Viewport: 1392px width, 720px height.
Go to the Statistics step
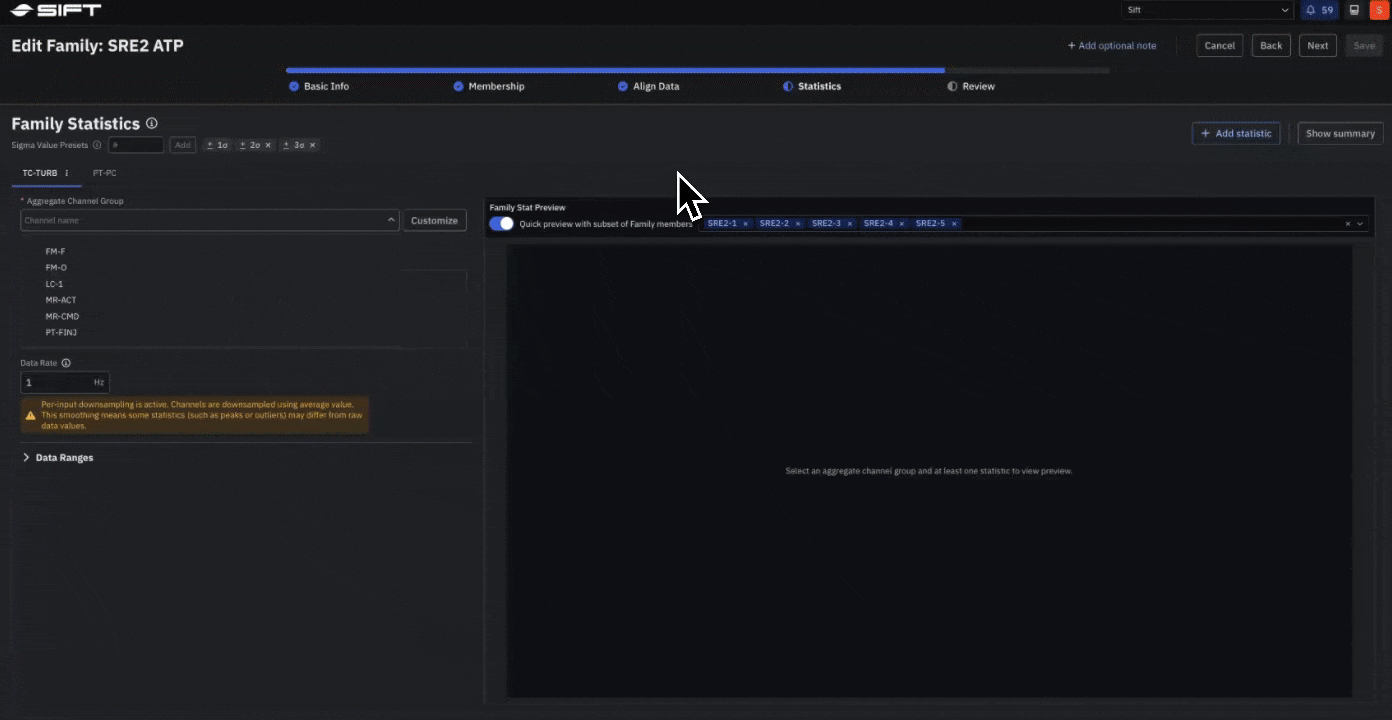tap(812, 86)
